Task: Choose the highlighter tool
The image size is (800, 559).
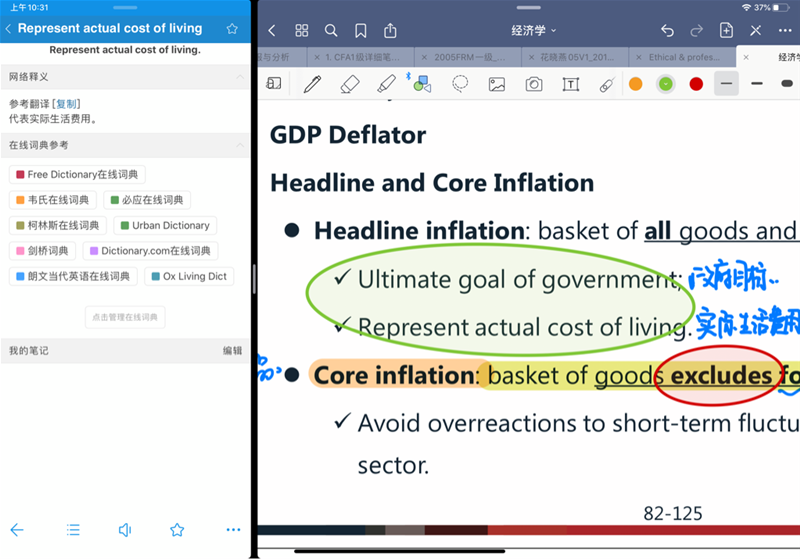Action: 386,84
